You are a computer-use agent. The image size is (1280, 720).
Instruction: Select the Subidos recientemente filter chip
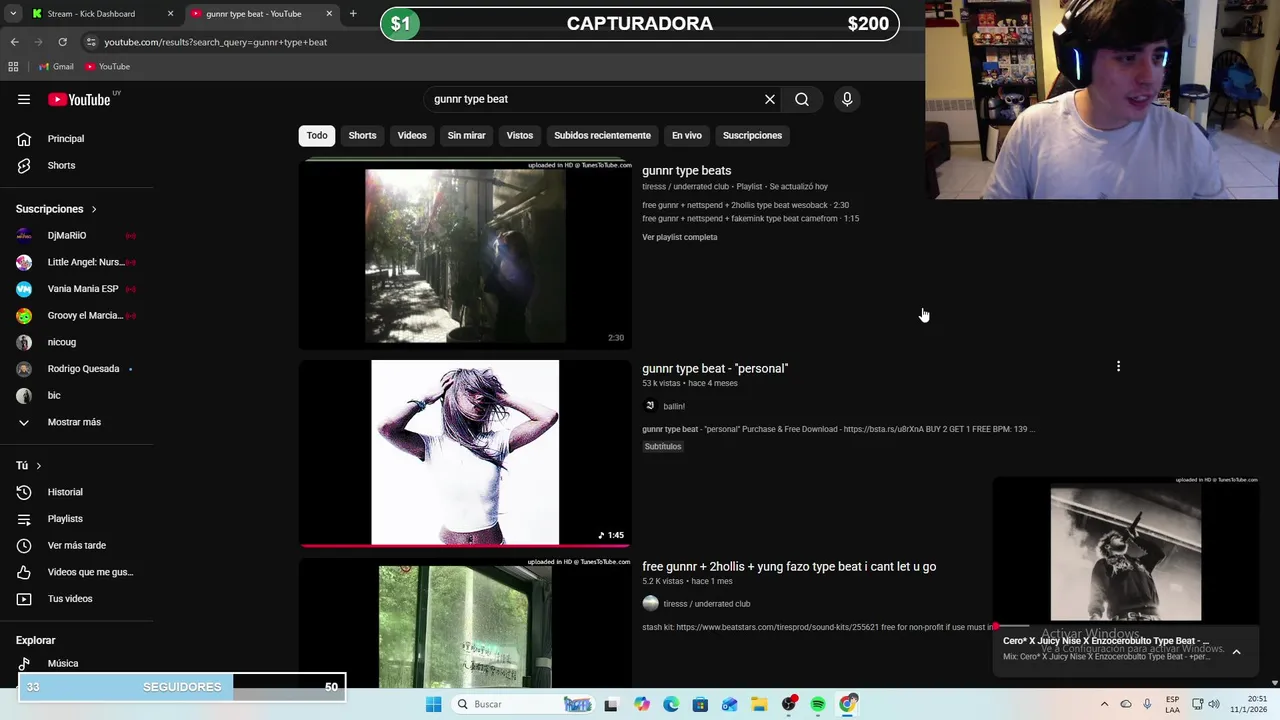[602, 135]
